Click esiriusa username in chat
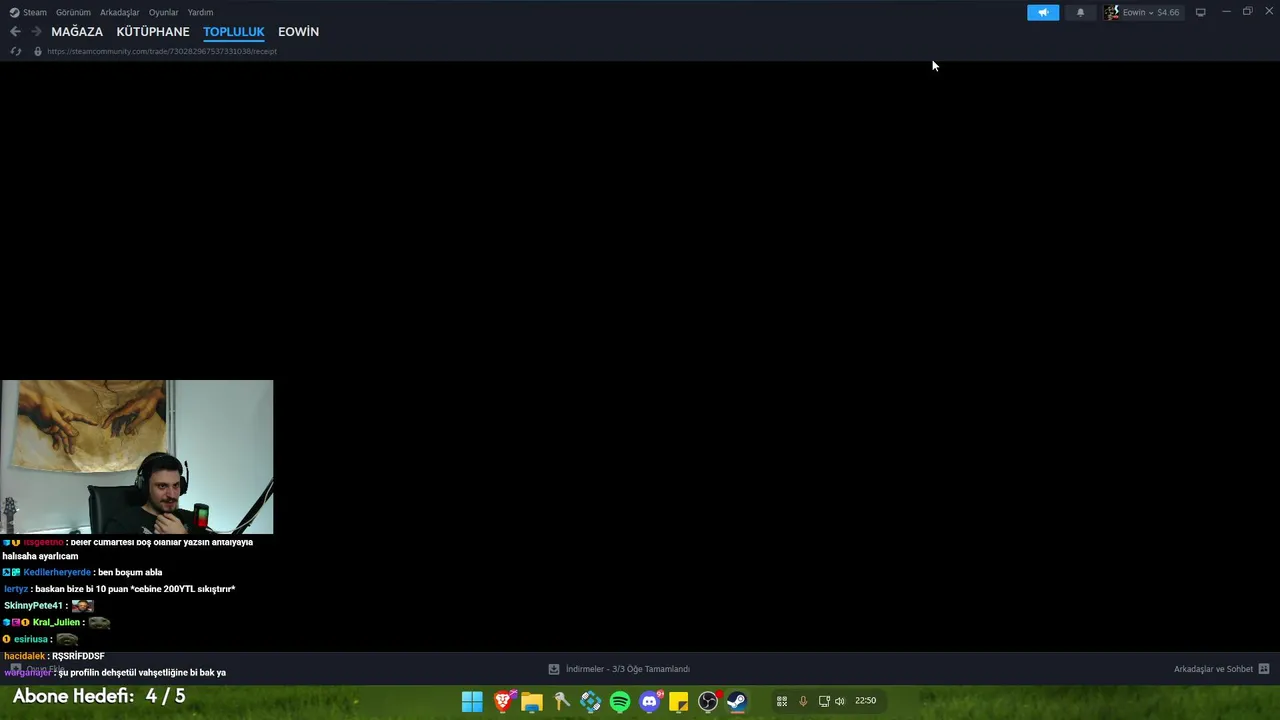1280x720 pixels. [x=31, y=639]
